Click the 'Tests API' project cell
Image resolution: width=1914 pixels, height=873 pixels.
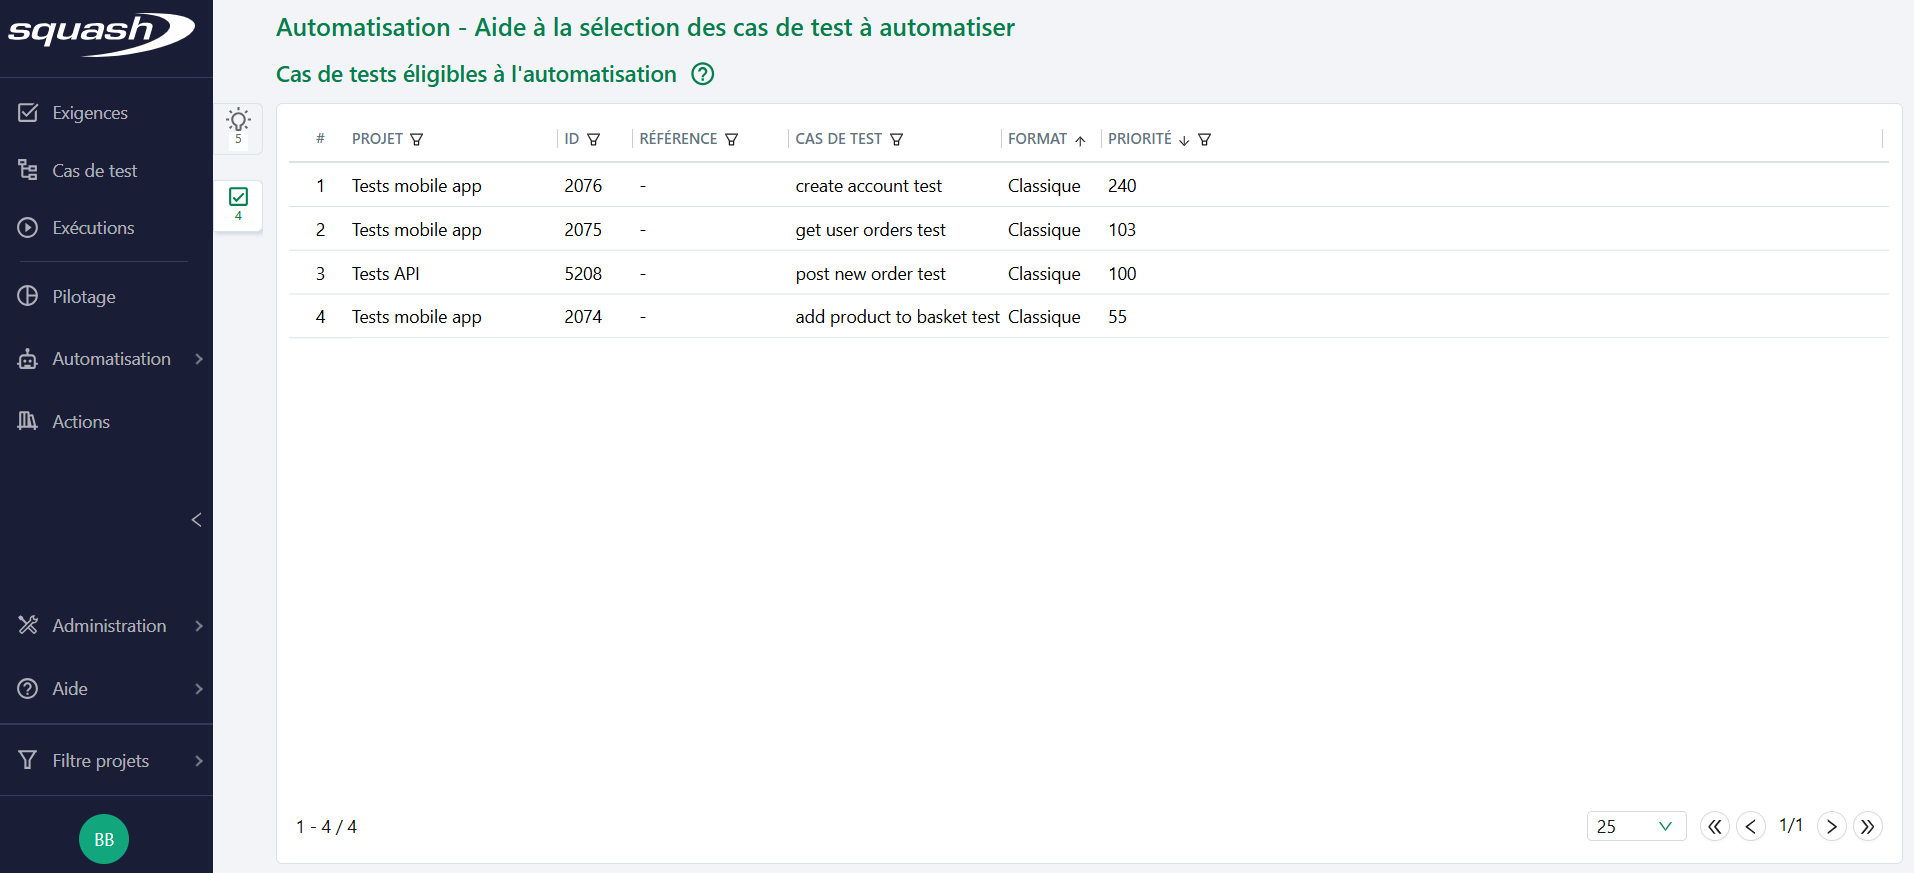(386, 274)
